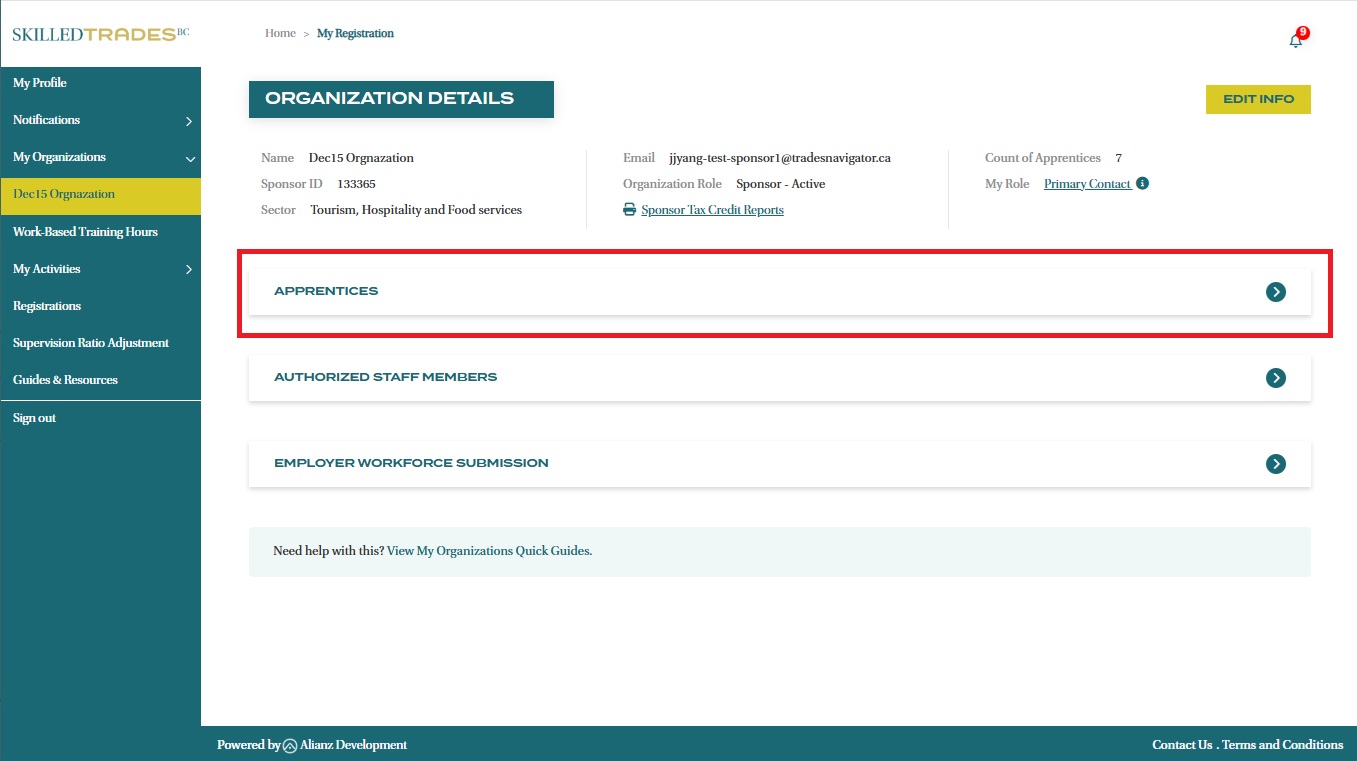Open Supervision Ratio Adjustment page

click(91, 343)
